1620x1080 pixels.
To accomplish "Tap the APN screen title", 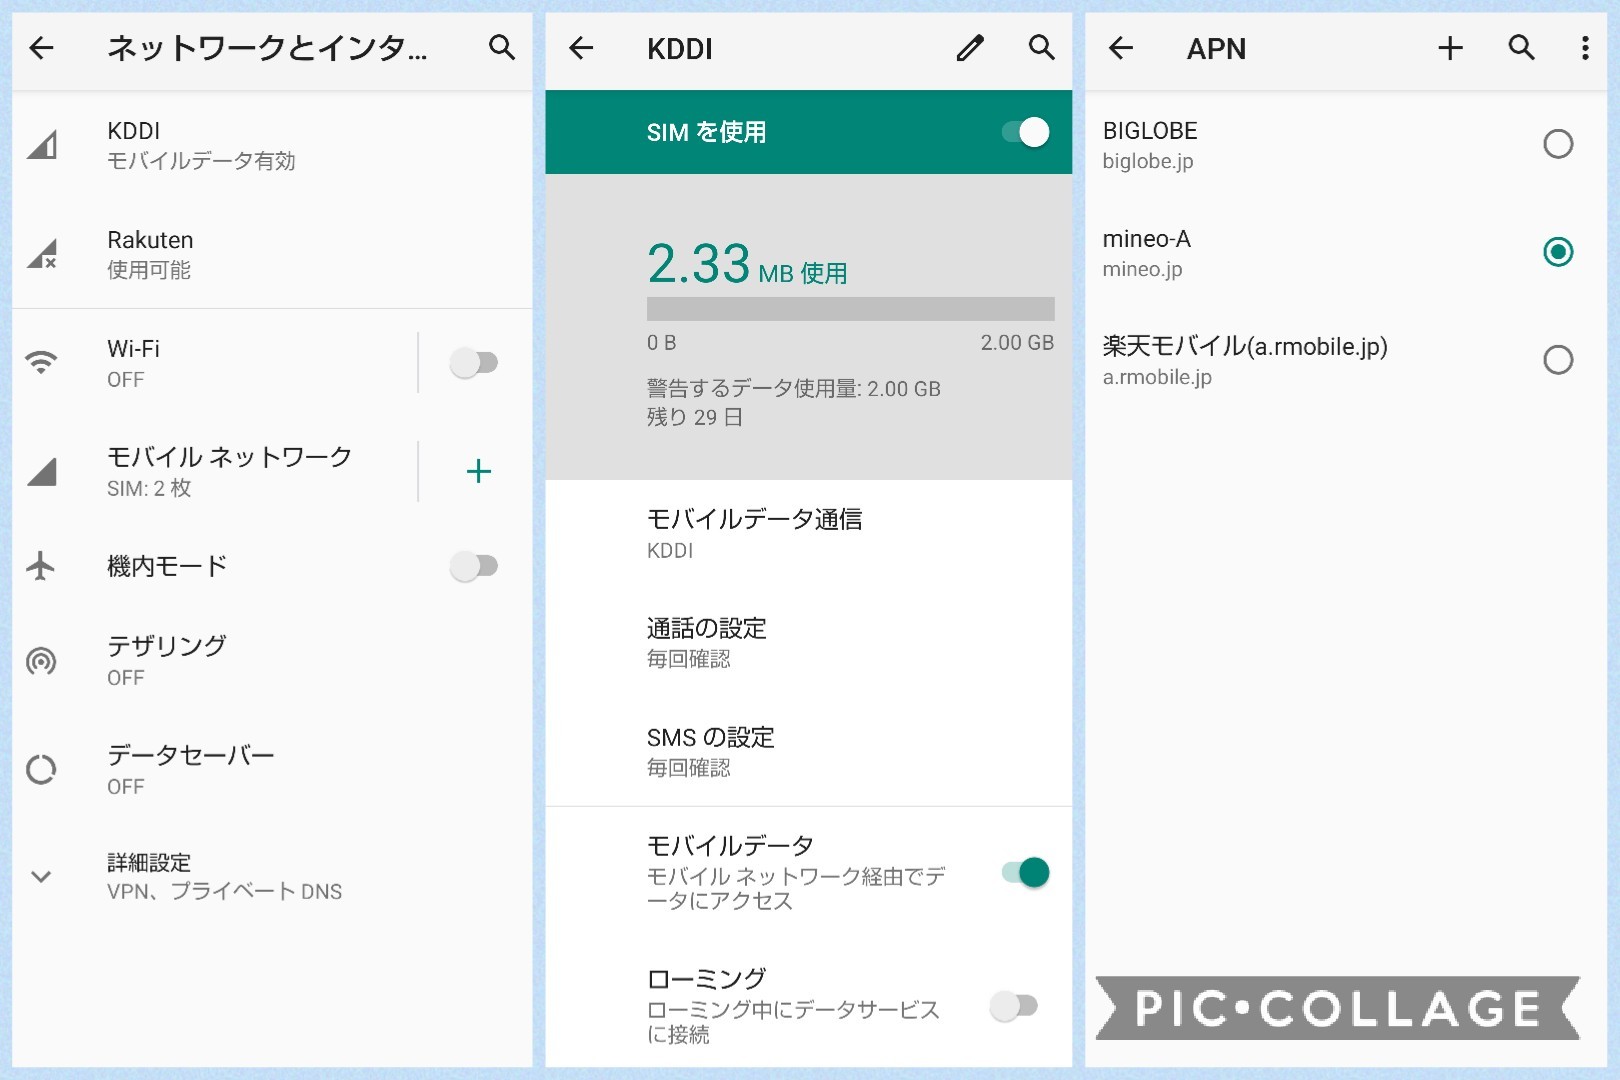I will pyautogui.click(x=1216, y=48).
